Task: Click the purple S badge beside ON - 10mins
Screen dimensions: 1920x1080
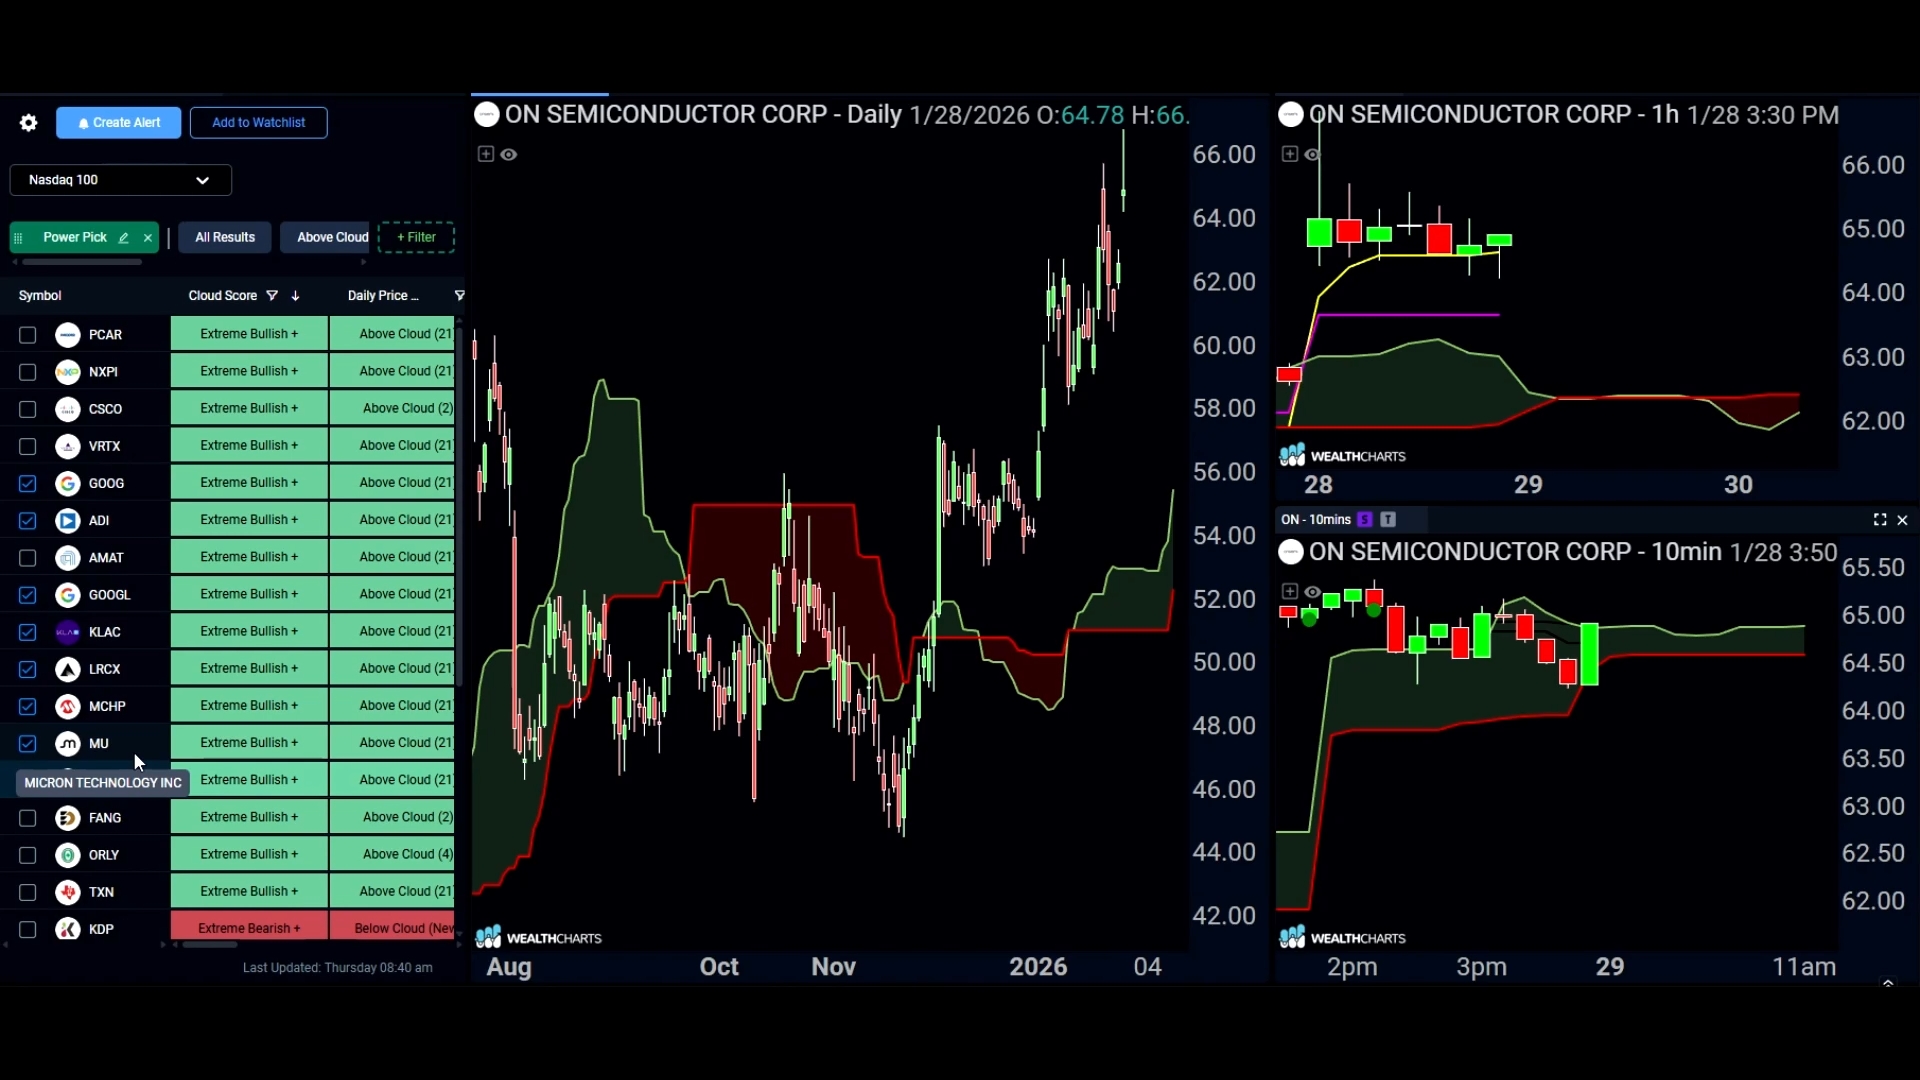Action: pos(1365,520)
